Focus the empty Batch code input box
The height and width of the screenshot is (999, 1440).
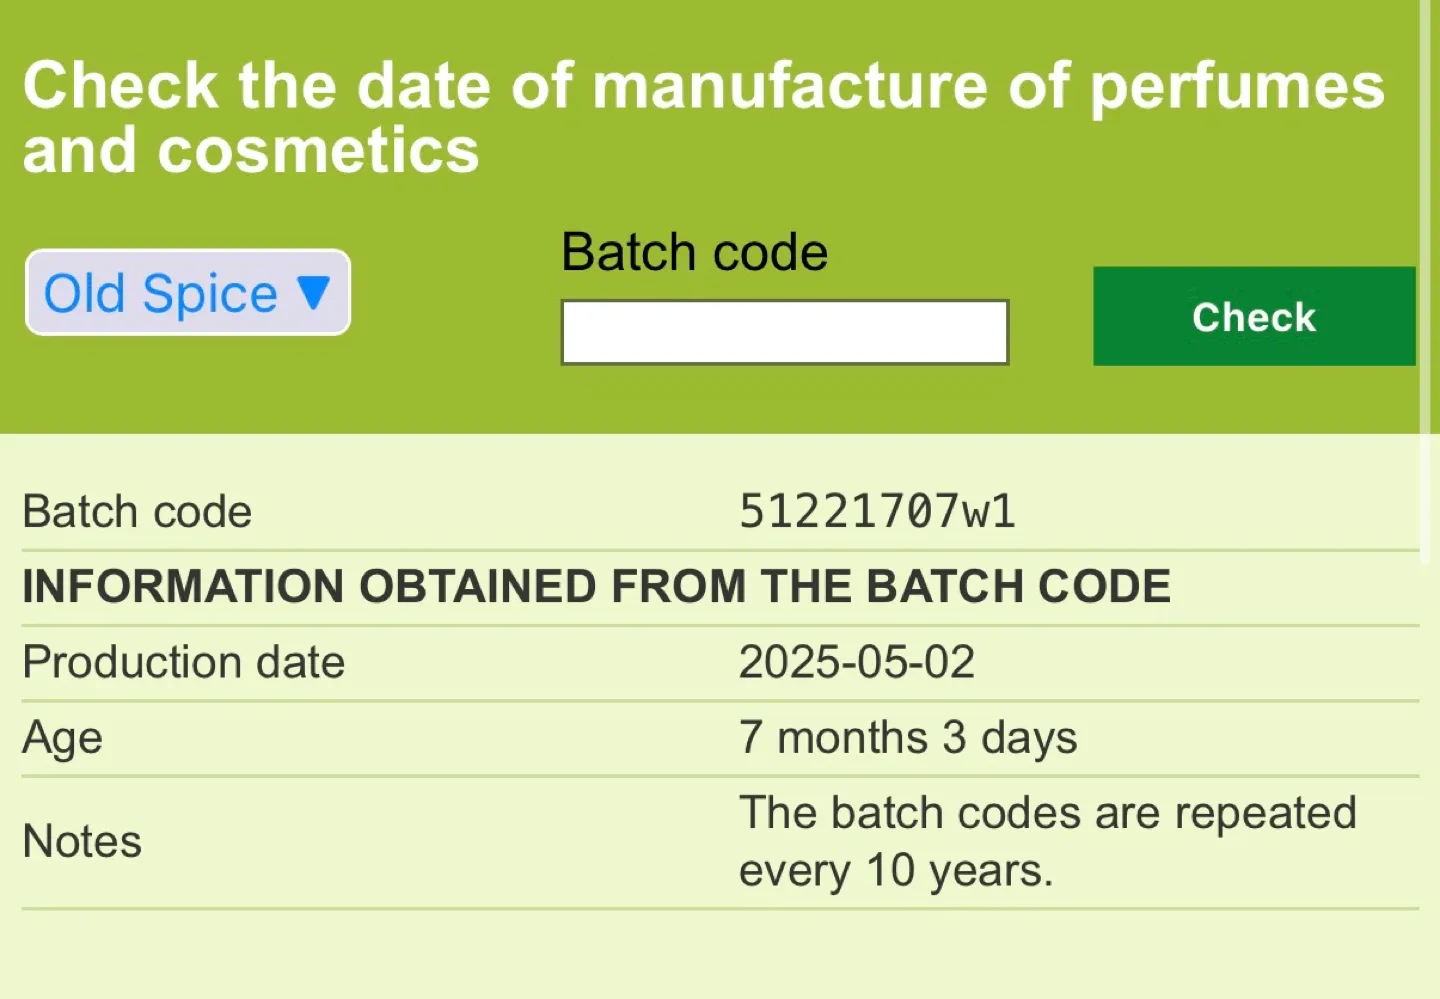tap(784, 332)
